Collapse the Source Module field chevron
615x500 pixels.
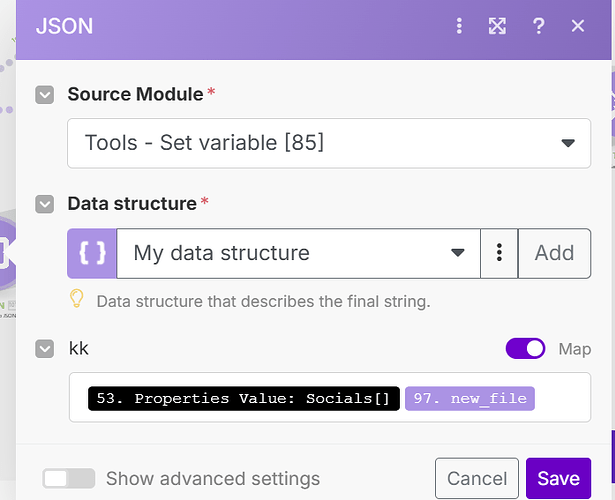tap(45, 95)
